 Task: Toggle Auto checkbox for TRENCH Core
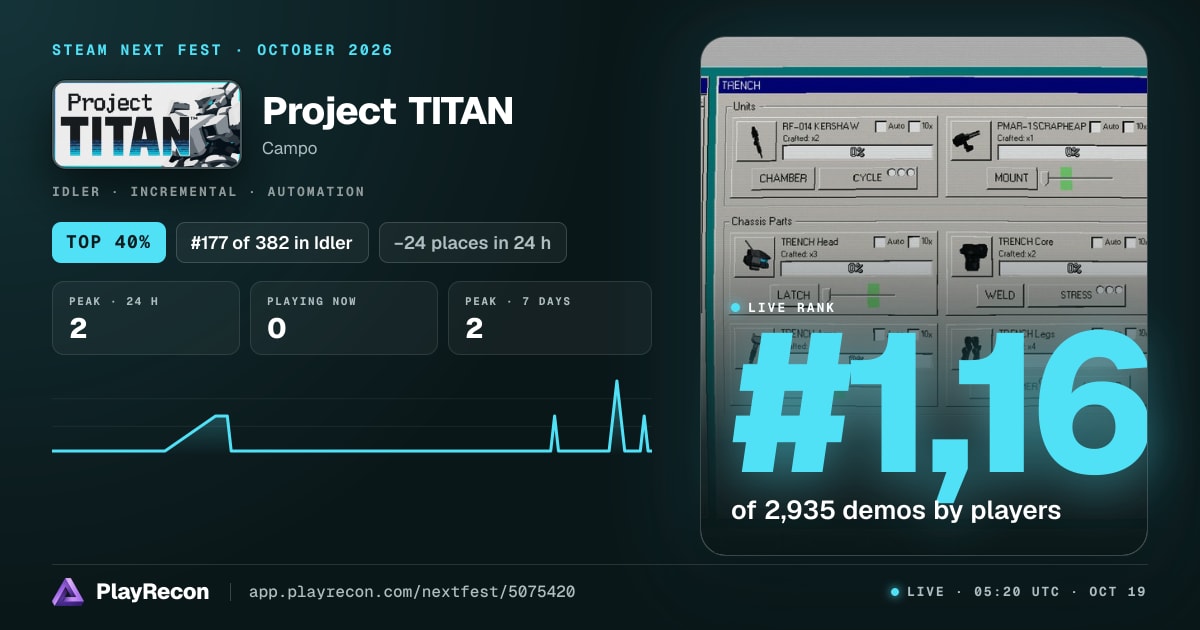[x=1098, y=242]
